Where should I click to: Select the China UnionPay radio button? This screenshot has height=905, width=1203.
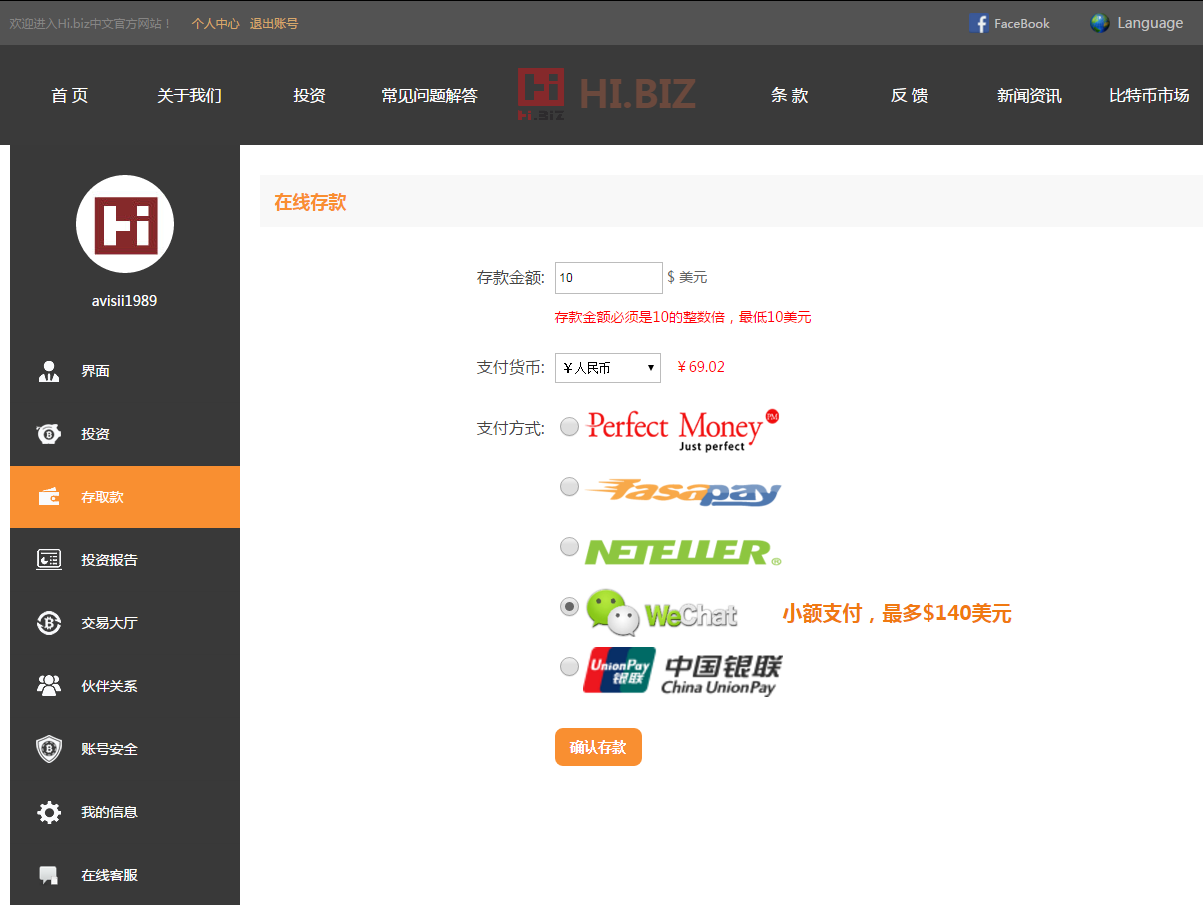click(569, 666)
